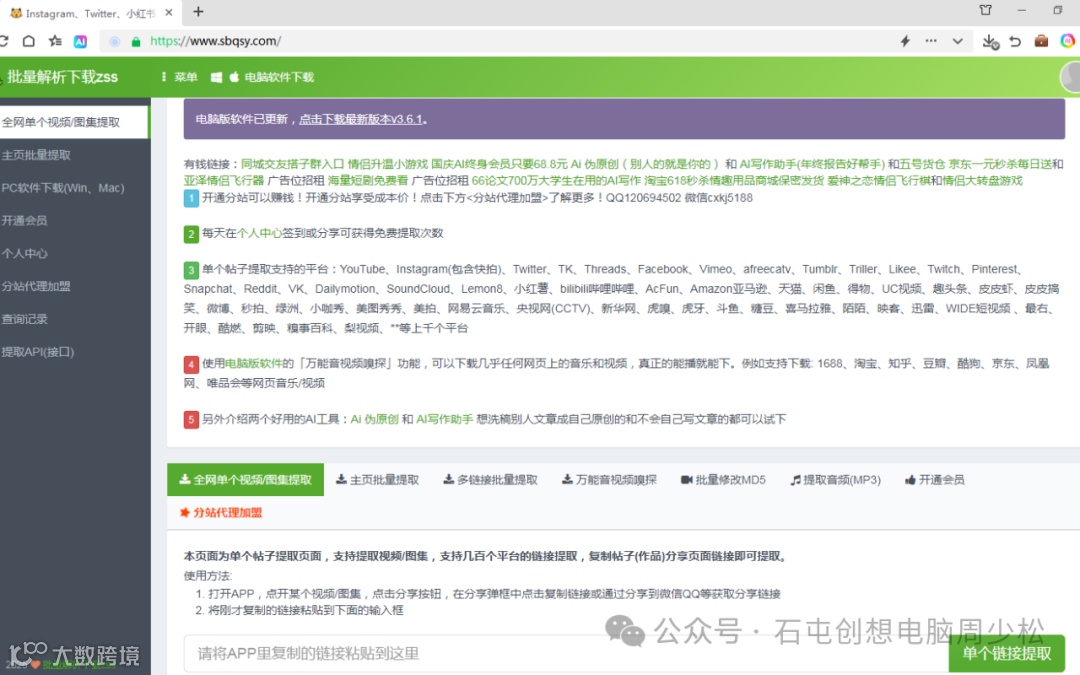Click the Apple logo download icon
Screen dimensions: 1080x675
point(234,77)
